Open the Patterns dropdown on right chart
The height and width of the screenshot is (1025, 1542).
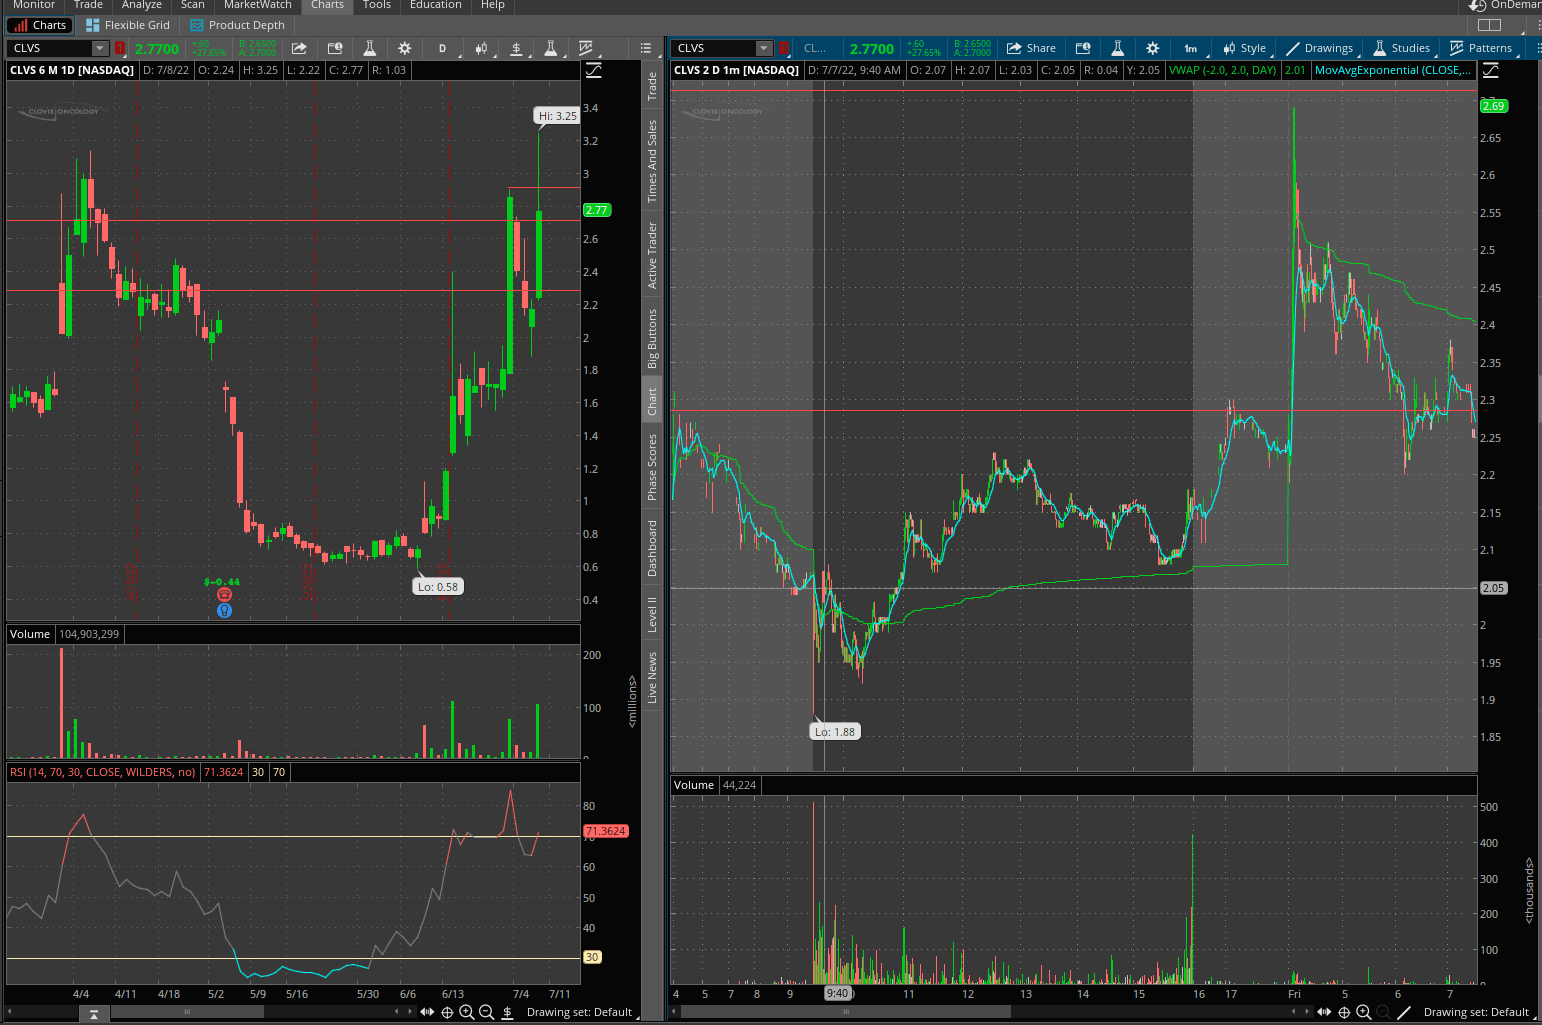point(1481,48)
